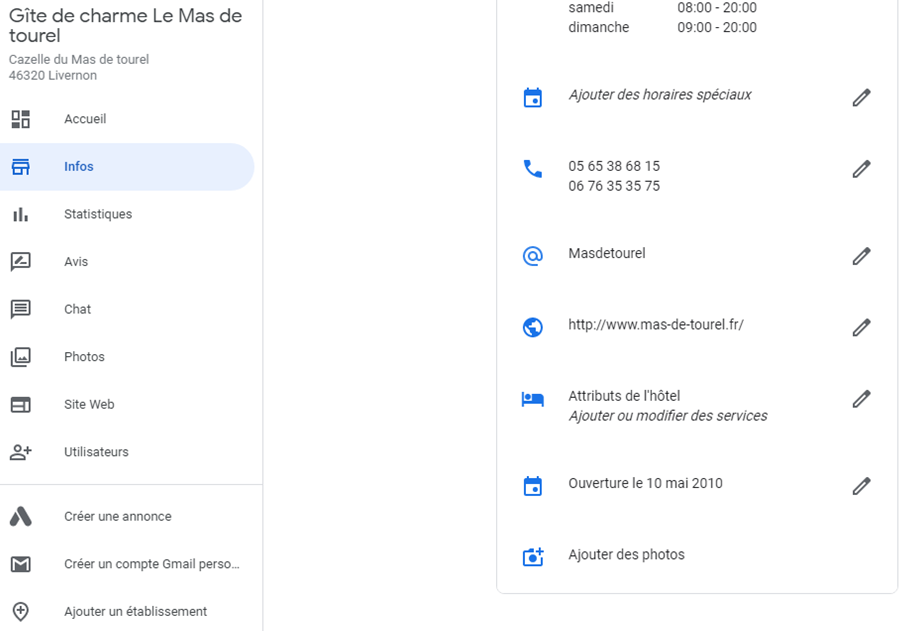Click the Utilisateurs add-person icon
923x631 pixels.
click(x=21, y=452)
